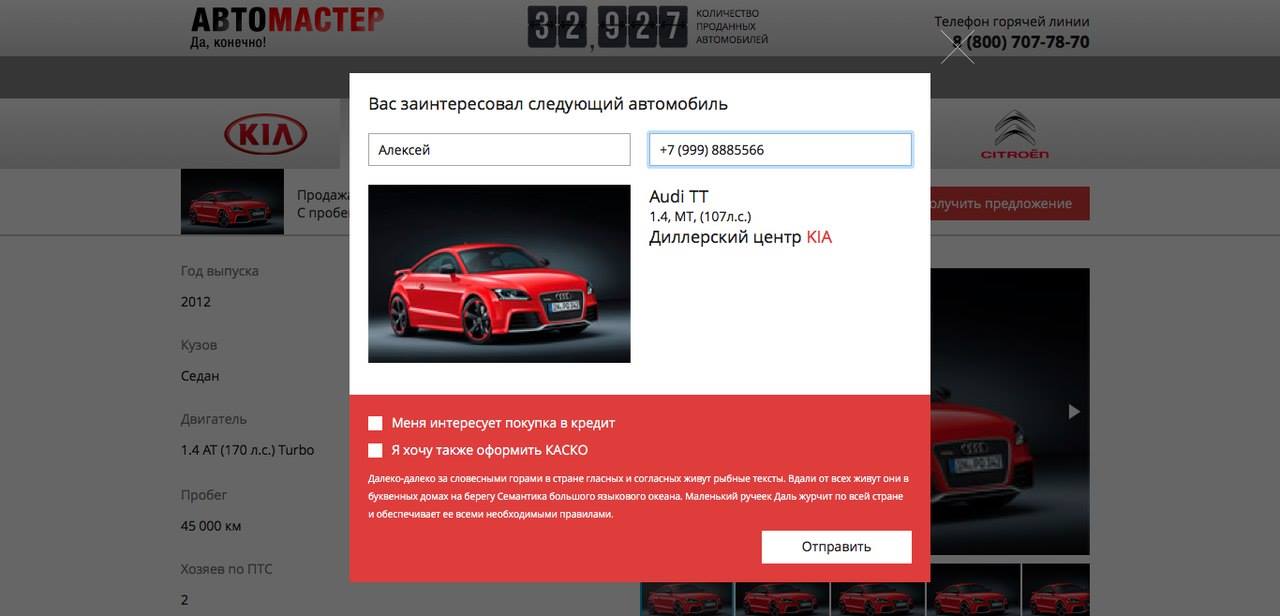Screen dimensions: 1280x616
Task: Select the small car thumbnail beside Продажа text
Action: pyautogui.click(x=232, y=201)
